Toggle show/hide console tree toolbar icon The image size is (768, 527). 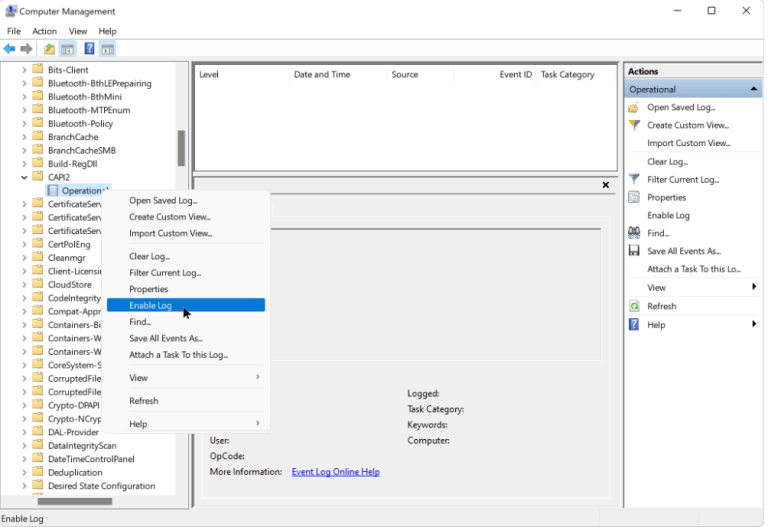(68, 49)
